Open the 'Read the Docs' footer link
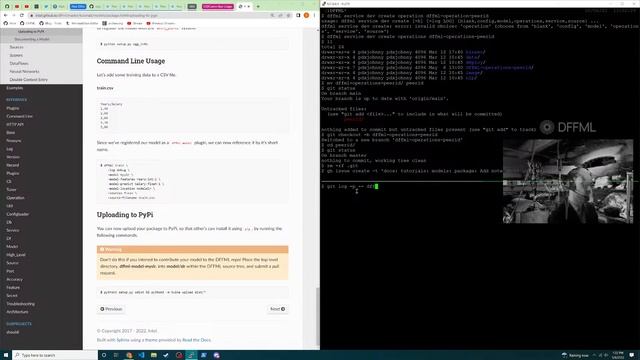The image size is (640, 360). [x=196, y=340]
